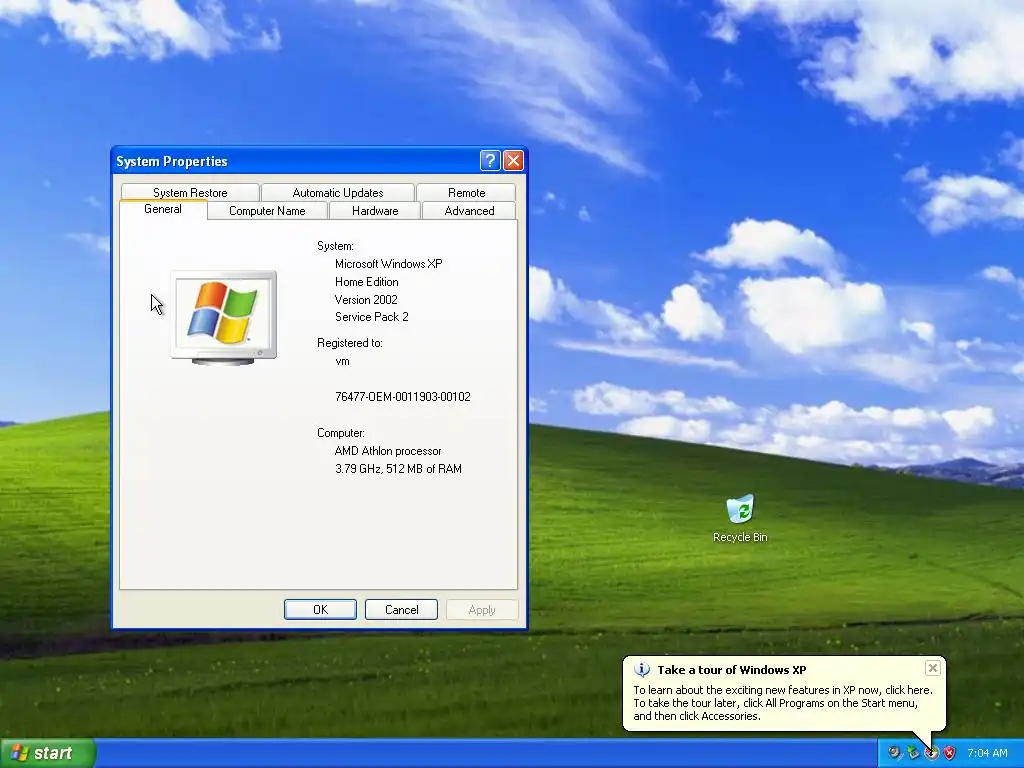Open the Computer Name tab
This screenshot has width=1024, height=768.
[267, 211]
